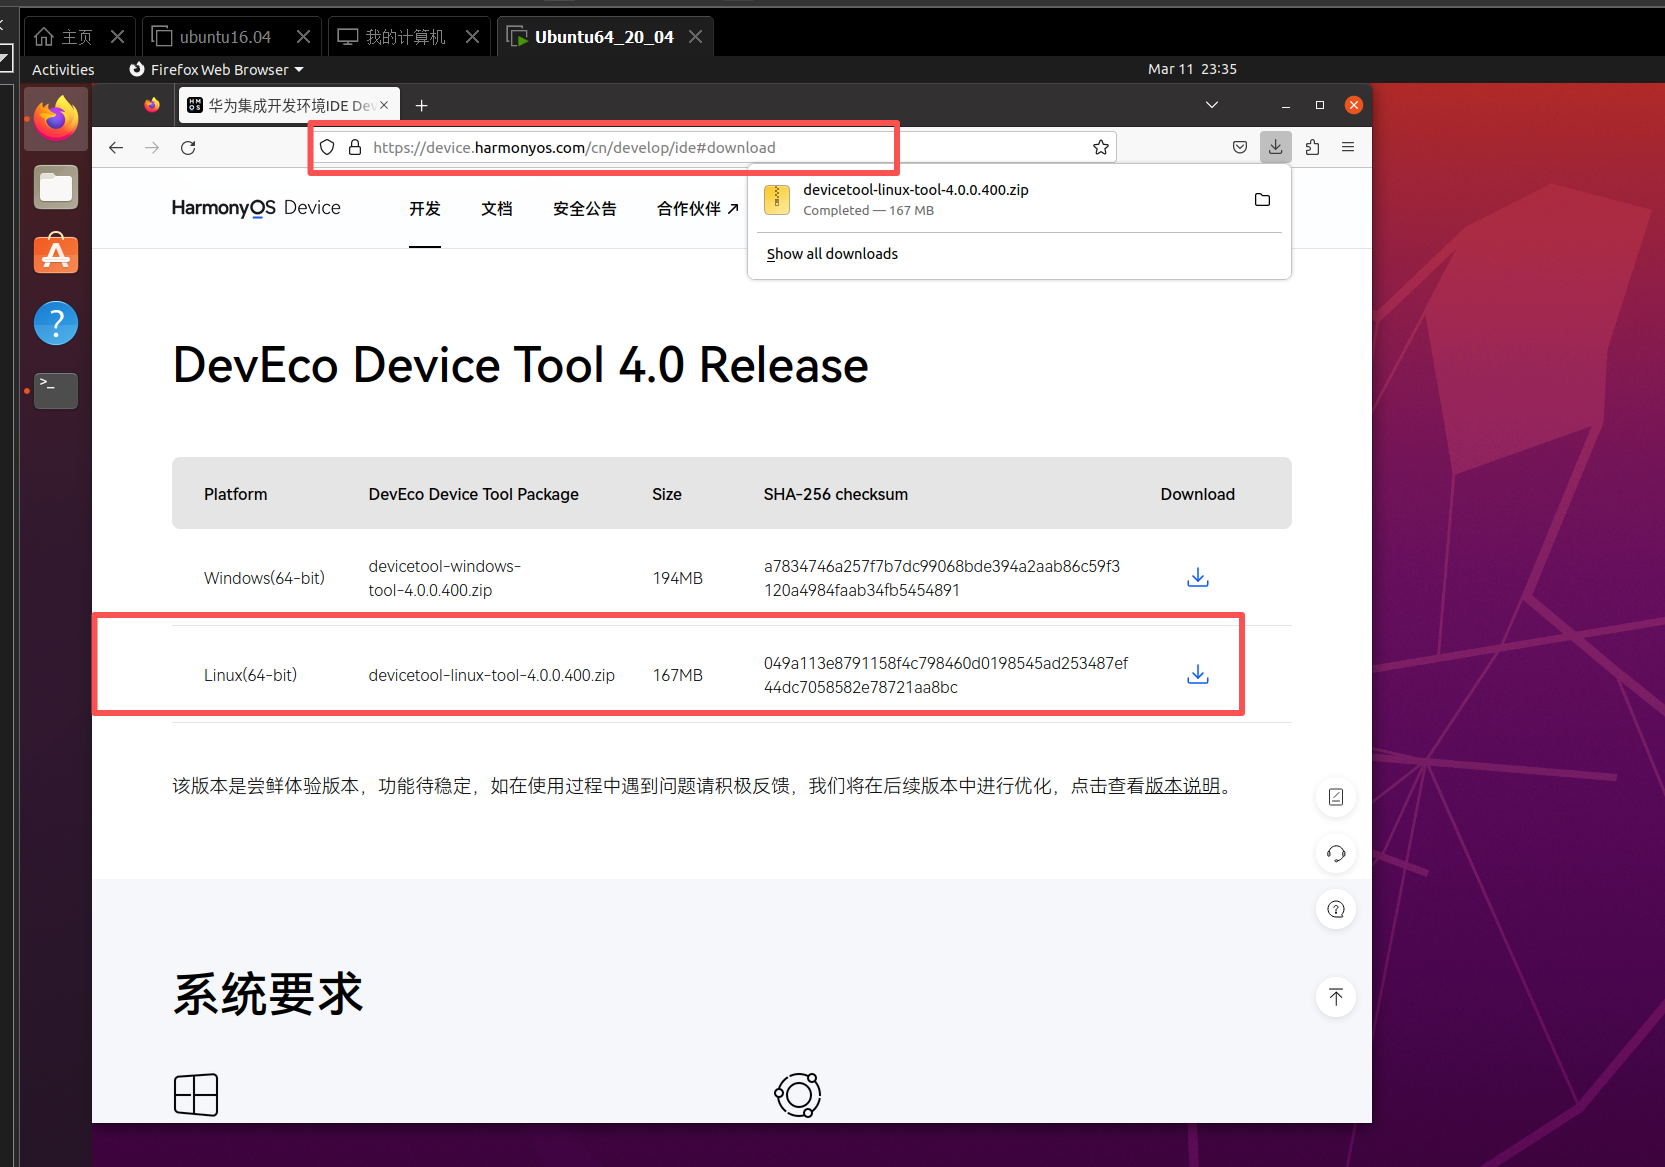
Task: Open the Files app in dock
Action: click(x=56, y=187)
